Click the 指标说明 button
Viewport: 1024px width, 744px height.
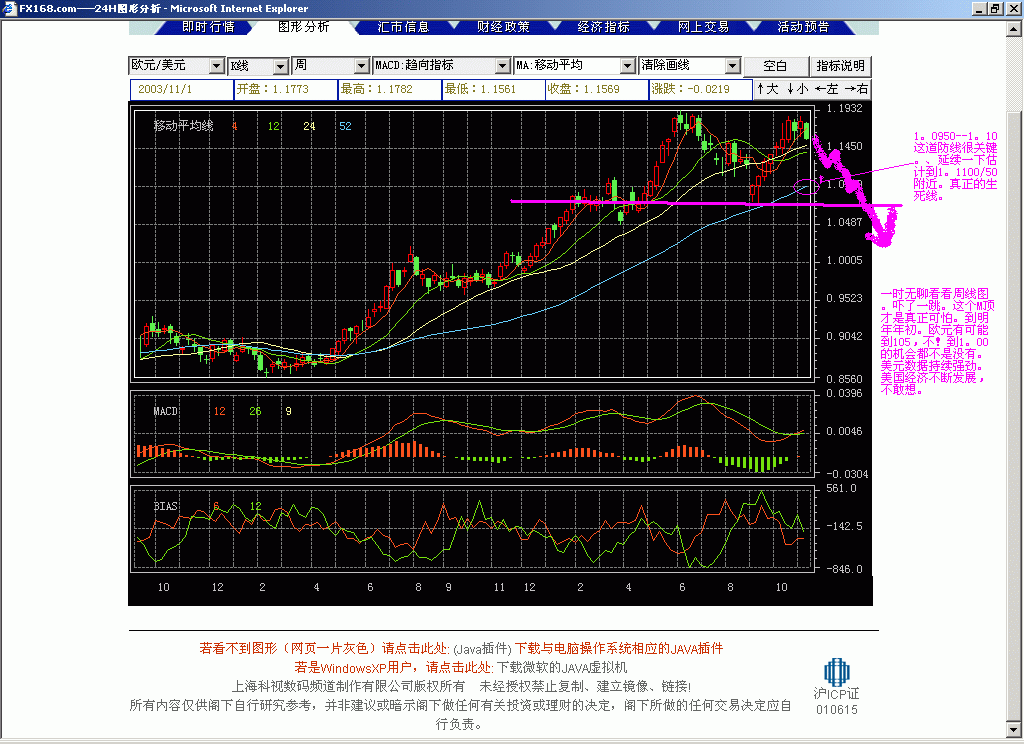click(840, 66)
